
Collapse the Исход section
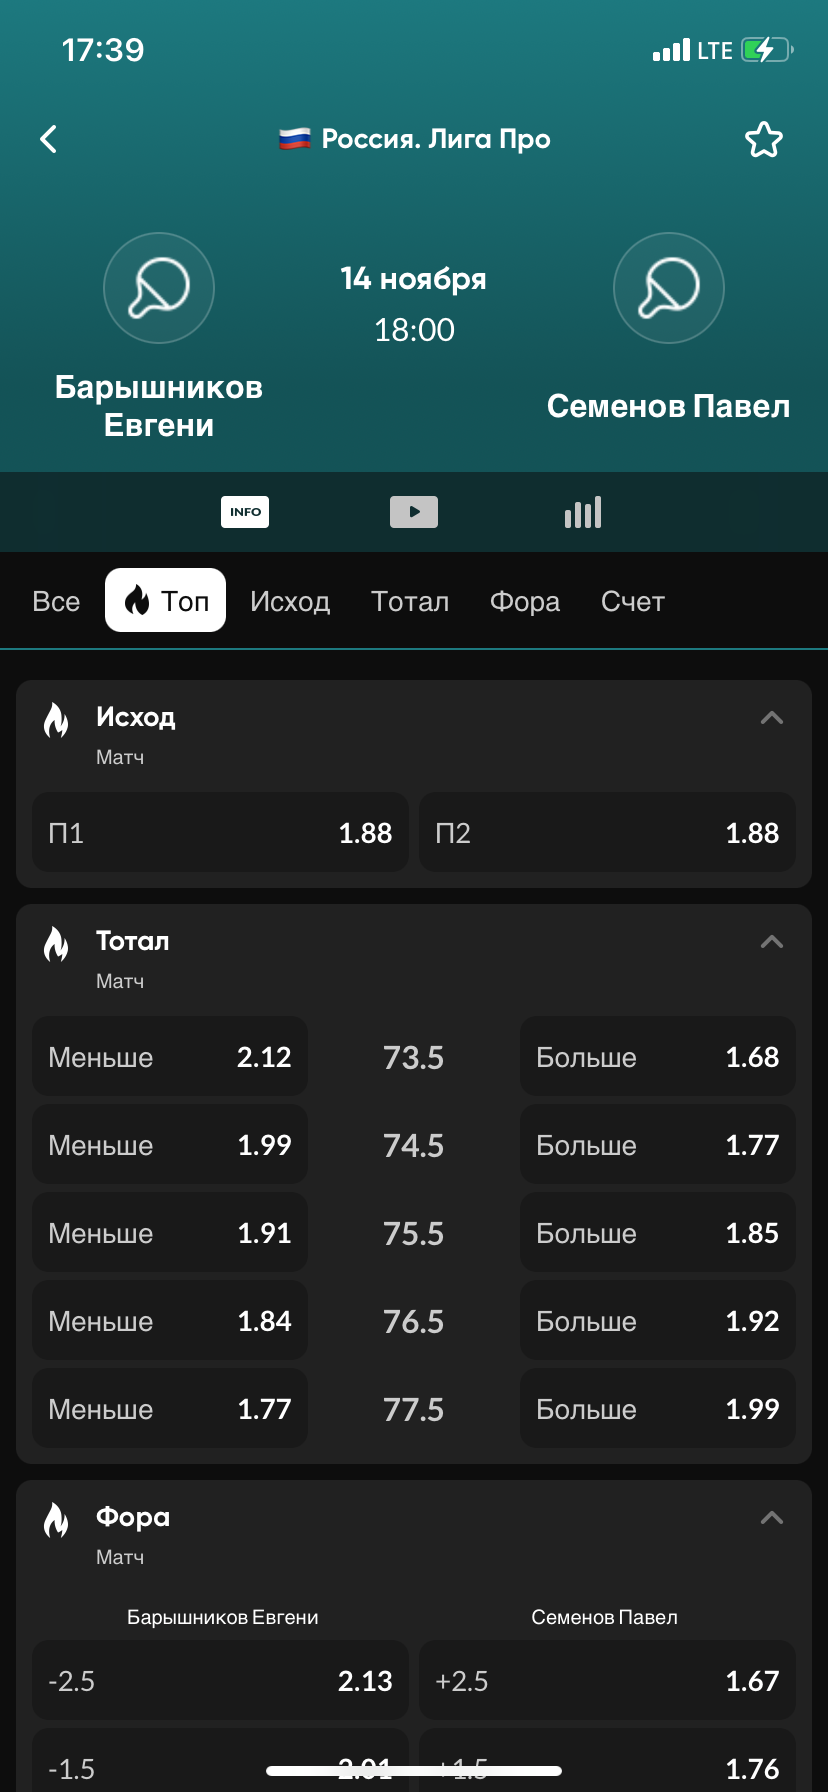point(772,718)
